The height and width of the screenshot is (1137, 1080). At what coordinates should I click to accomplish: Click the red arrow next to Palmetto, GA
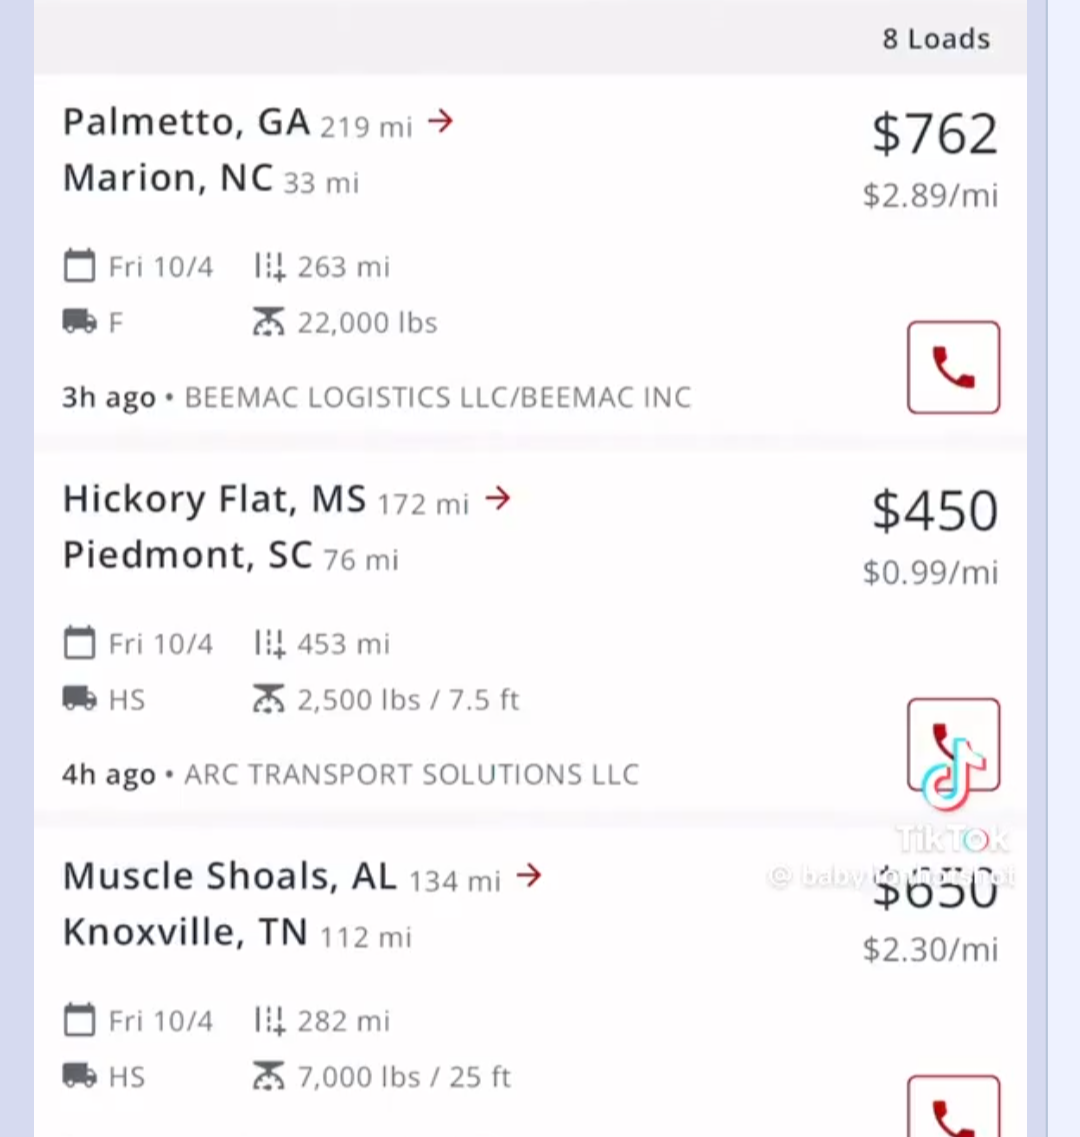440,121
